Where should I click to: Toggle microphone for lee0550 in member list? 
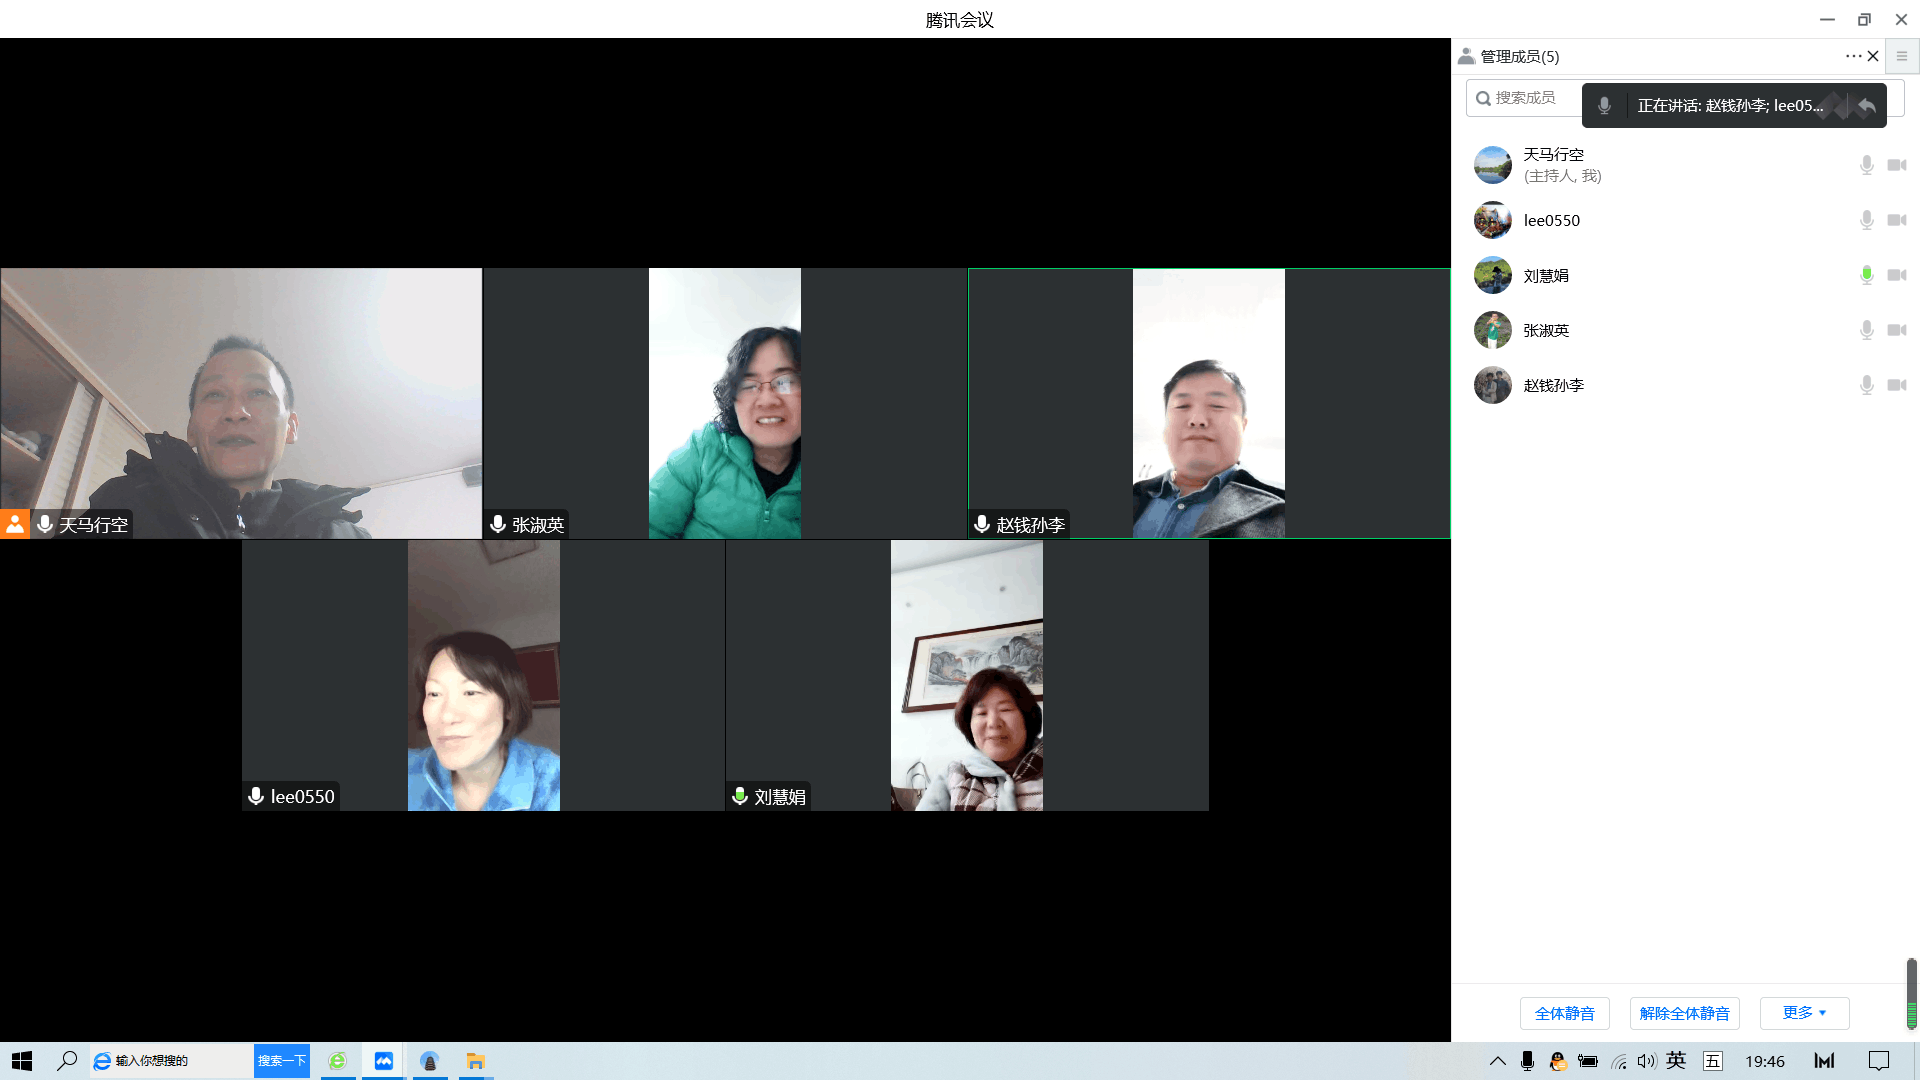click(1866, 220)
